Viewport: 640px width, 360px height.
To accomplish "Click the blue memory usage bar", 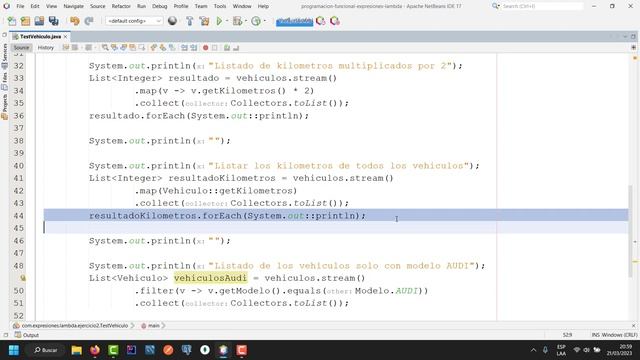I will pos(294,21).
